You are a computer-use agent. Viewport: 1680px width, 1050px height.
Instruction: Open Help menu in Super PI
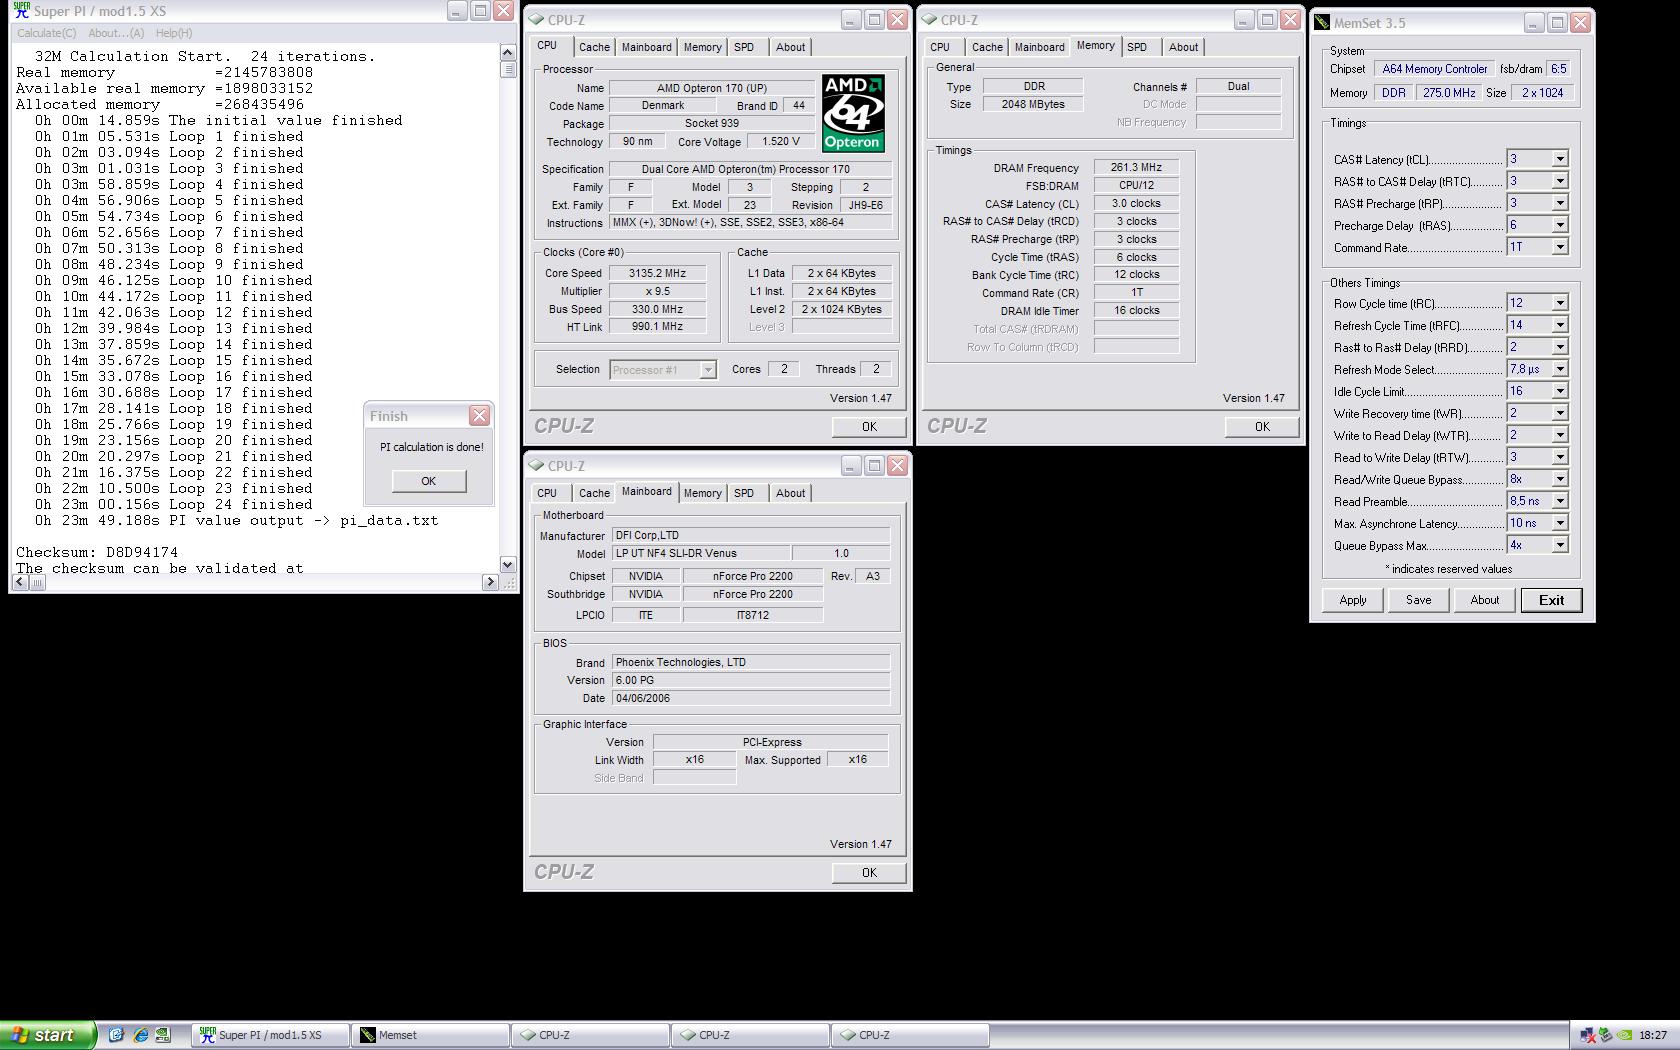[174, 33]
